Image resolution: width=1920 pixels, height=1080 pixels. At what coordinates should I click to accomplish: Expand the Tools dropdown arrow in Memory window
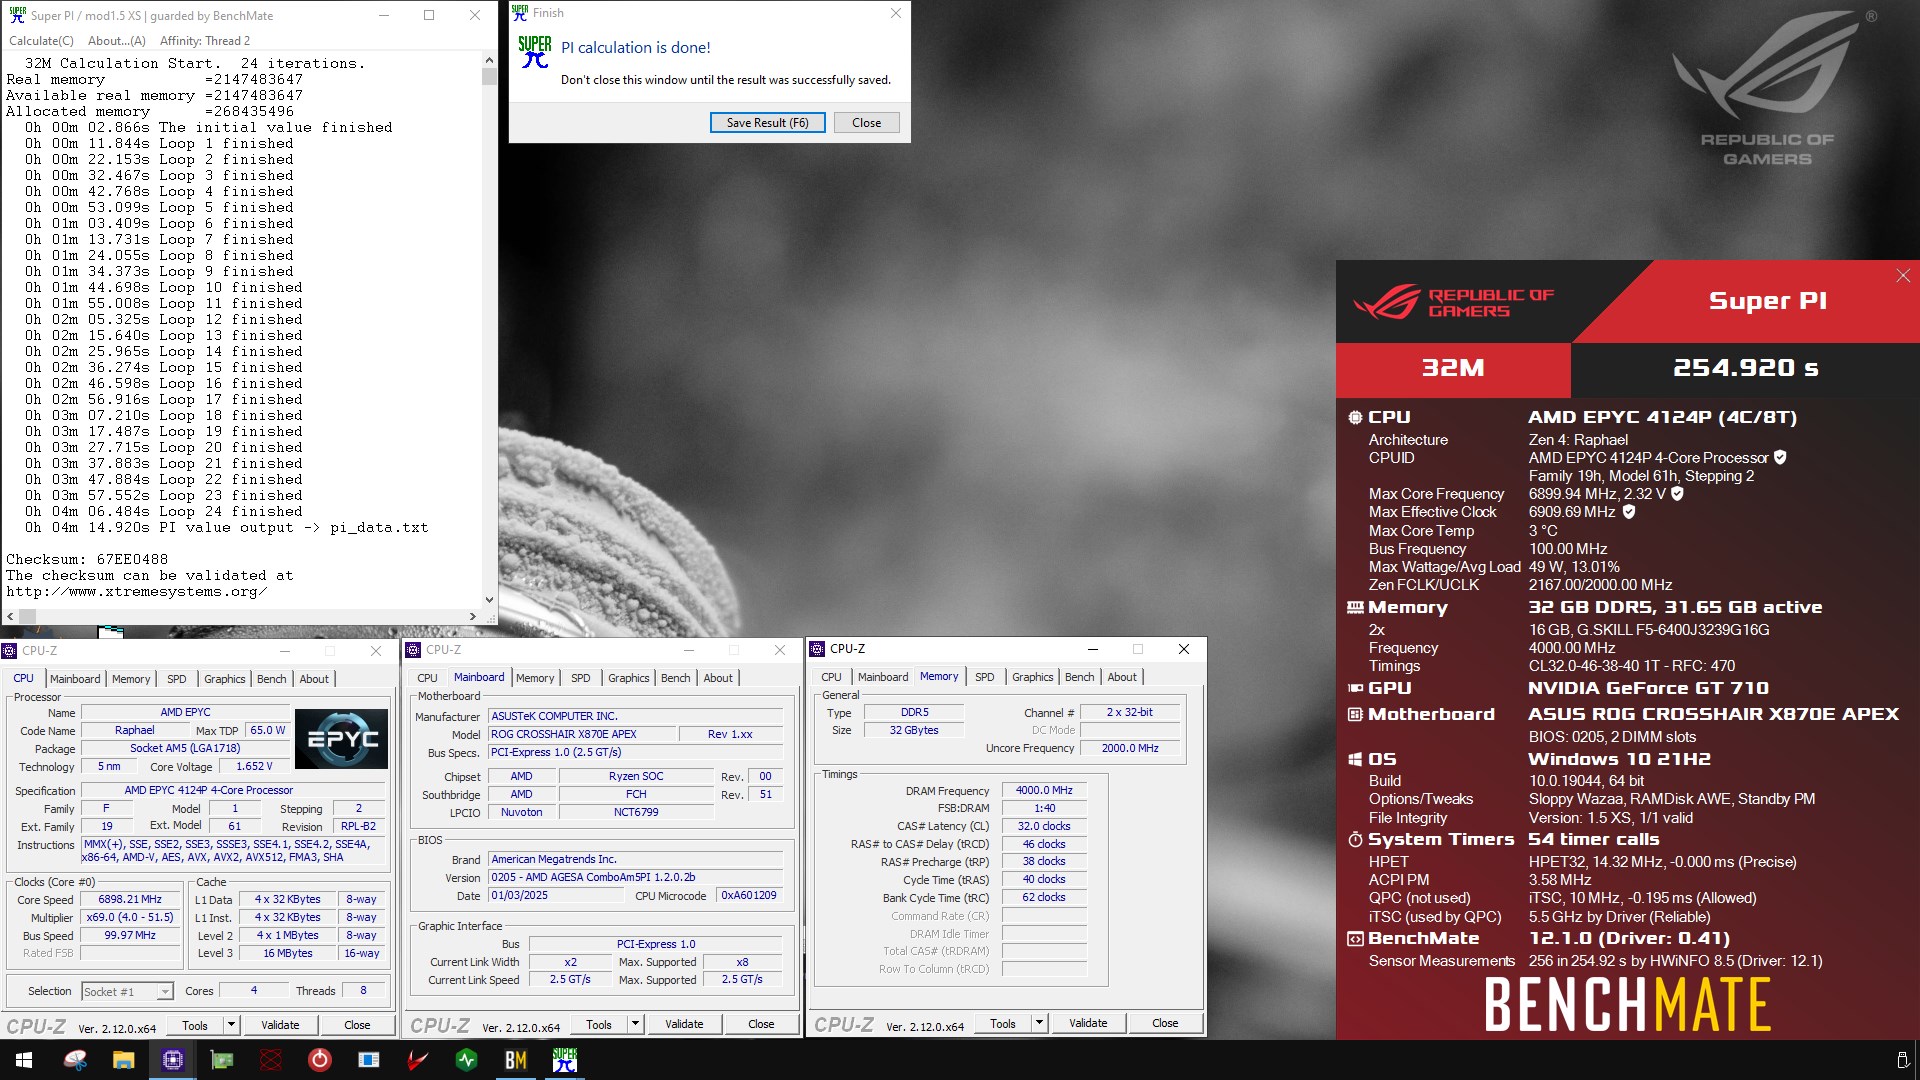point(1039,1023)
